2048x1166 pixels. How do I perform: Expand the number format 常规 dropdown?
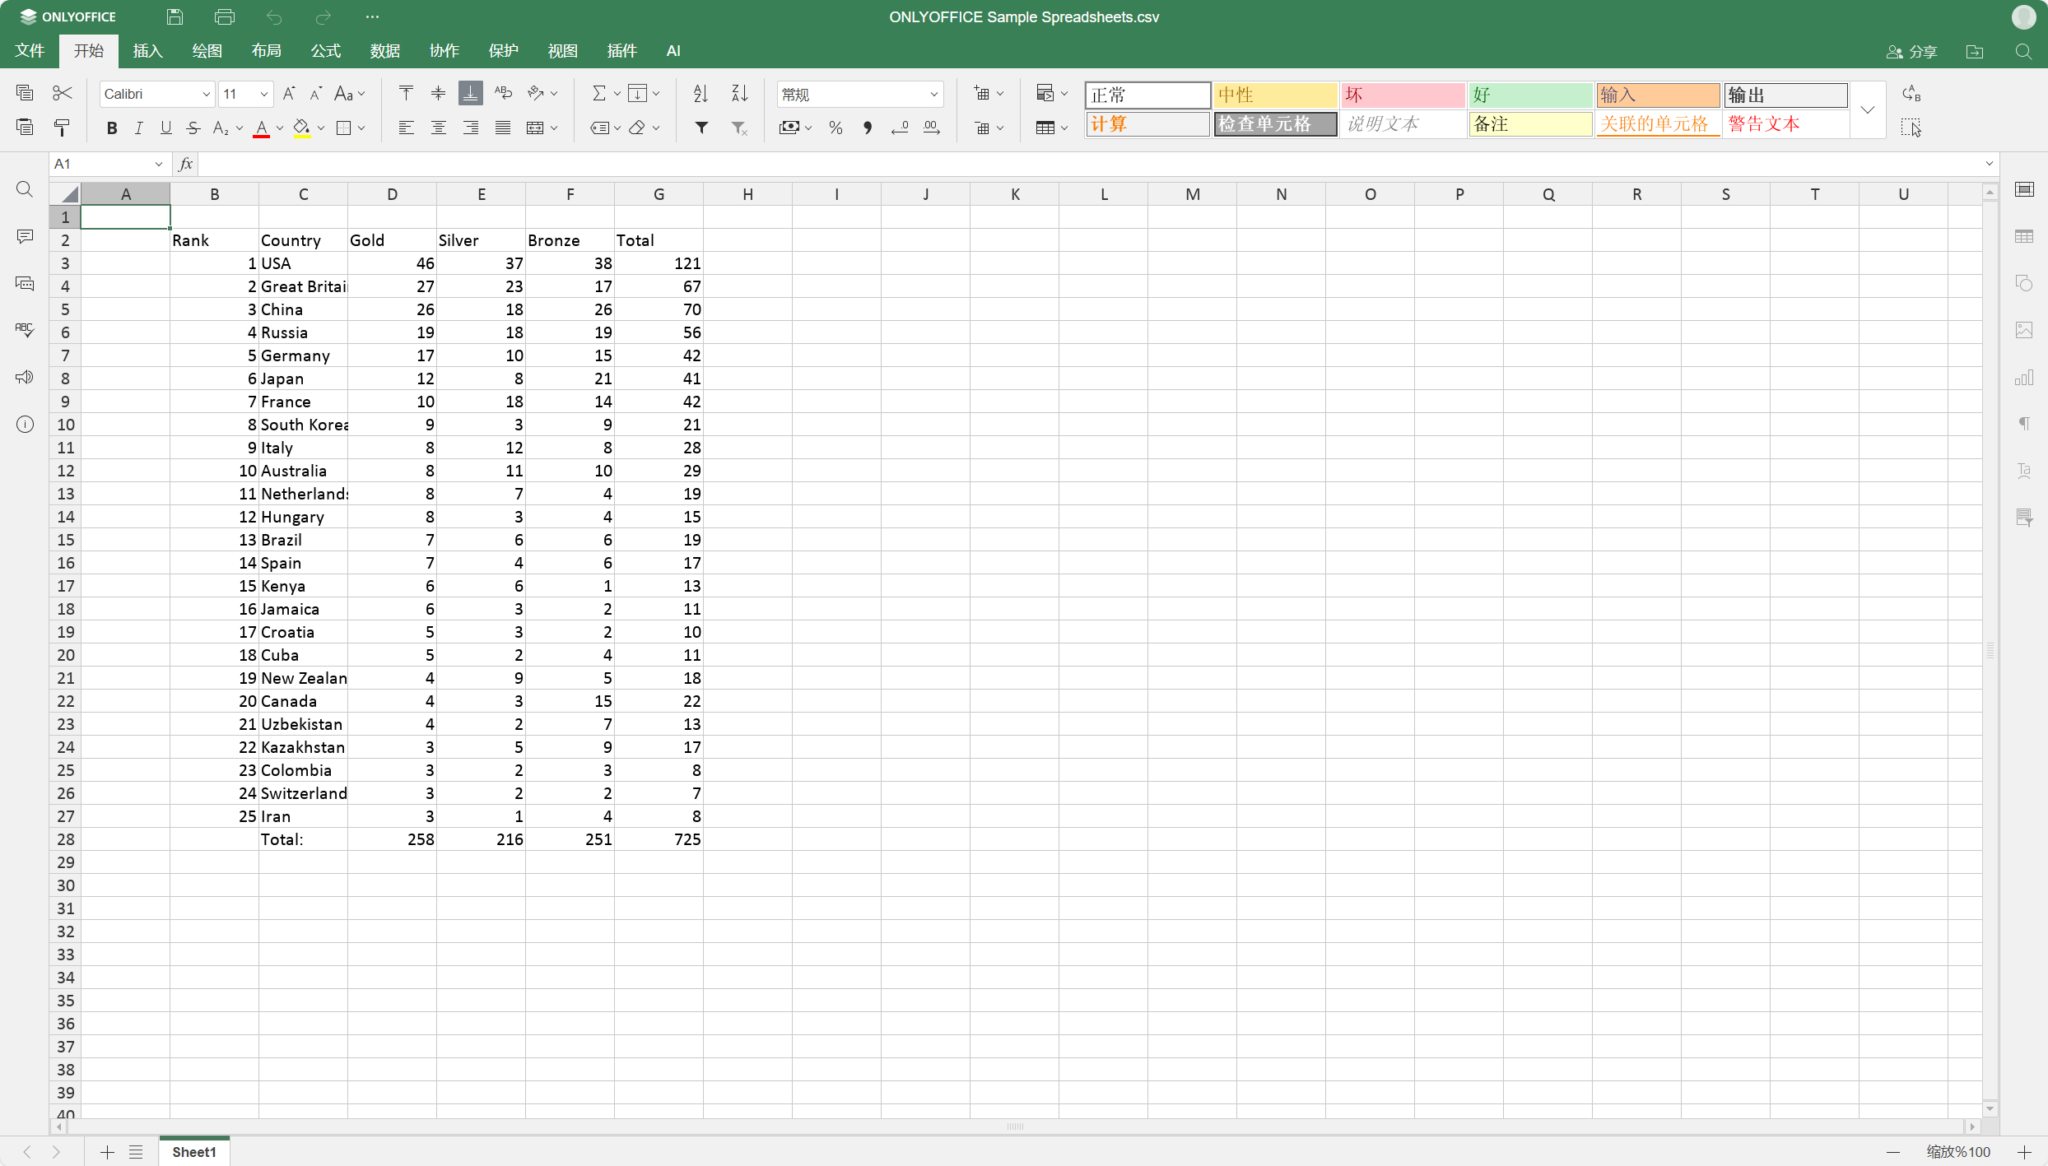click(x=933, y=94)
